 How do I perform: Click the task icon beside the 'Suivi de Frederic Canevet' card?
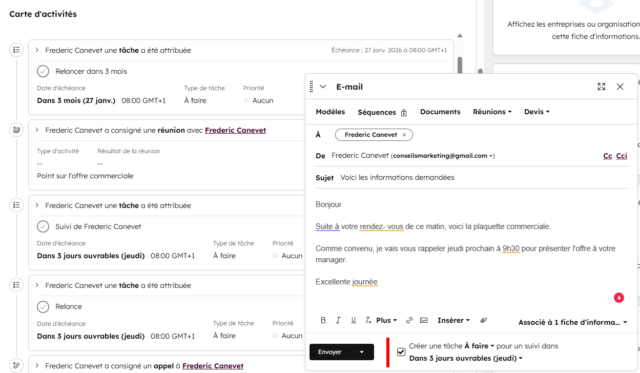pos(16,205)
